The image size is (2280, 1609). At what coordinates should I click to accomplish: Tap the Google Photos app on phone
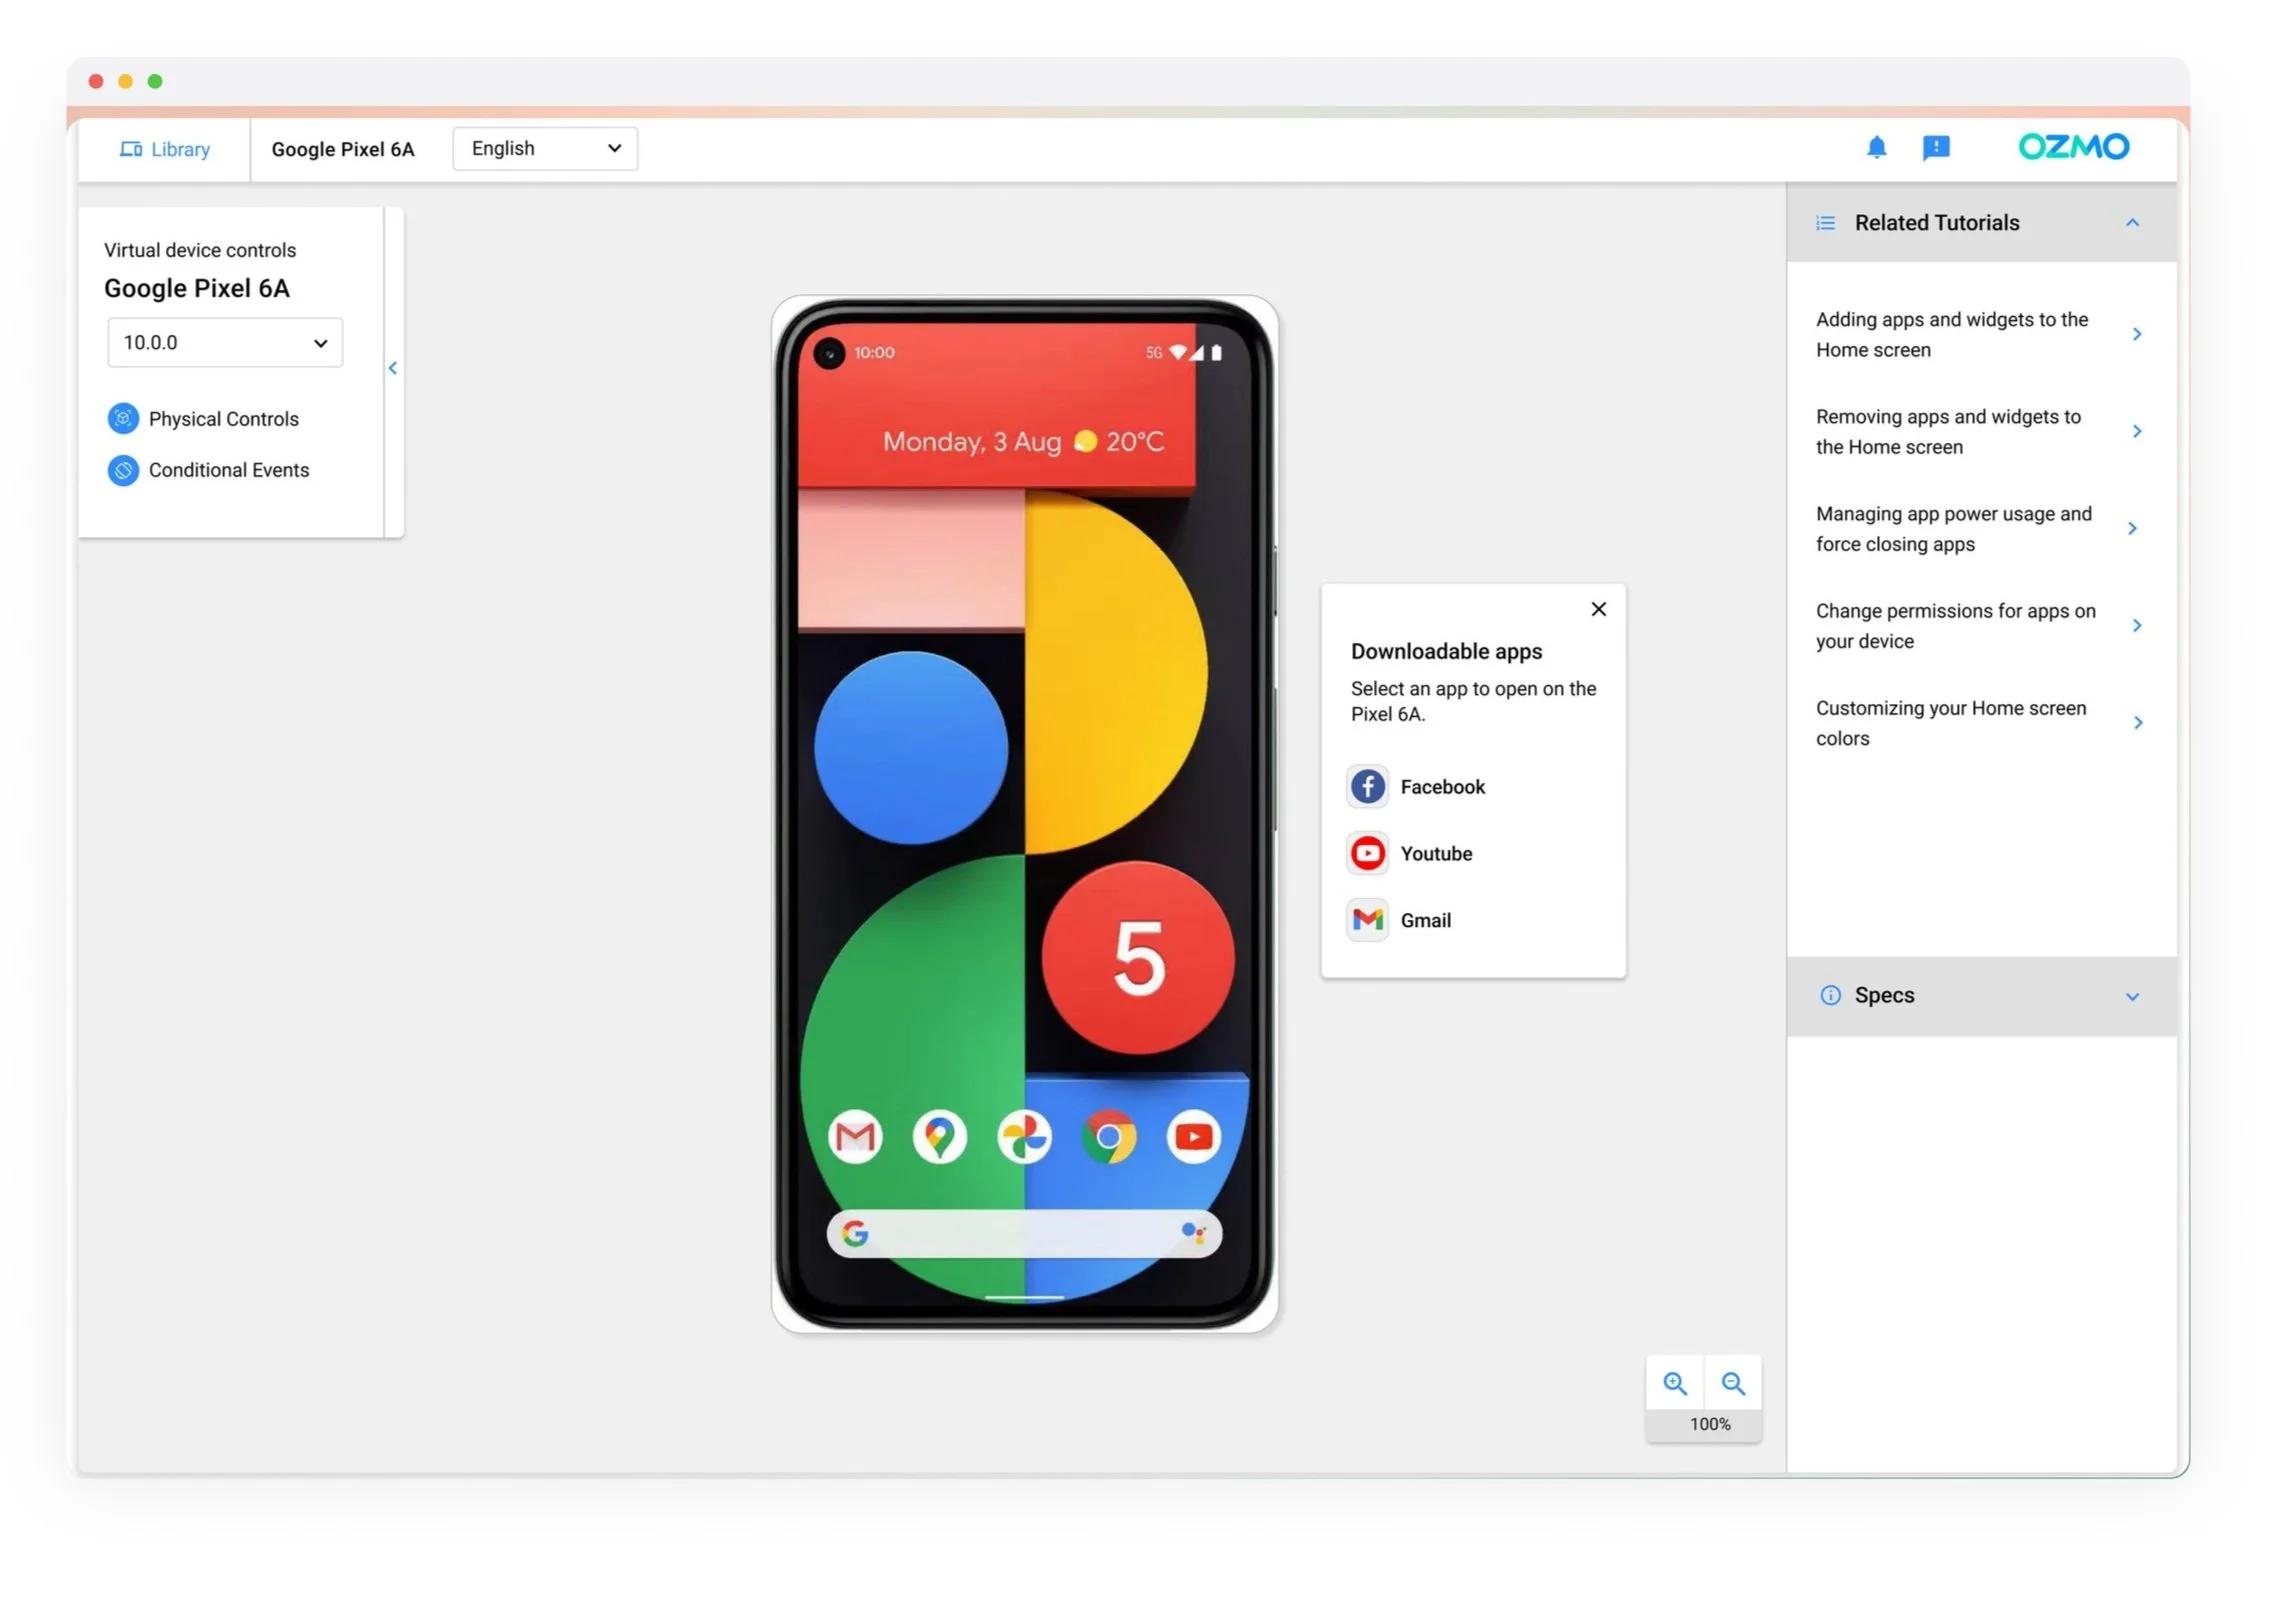[x=1024, y=1137]
